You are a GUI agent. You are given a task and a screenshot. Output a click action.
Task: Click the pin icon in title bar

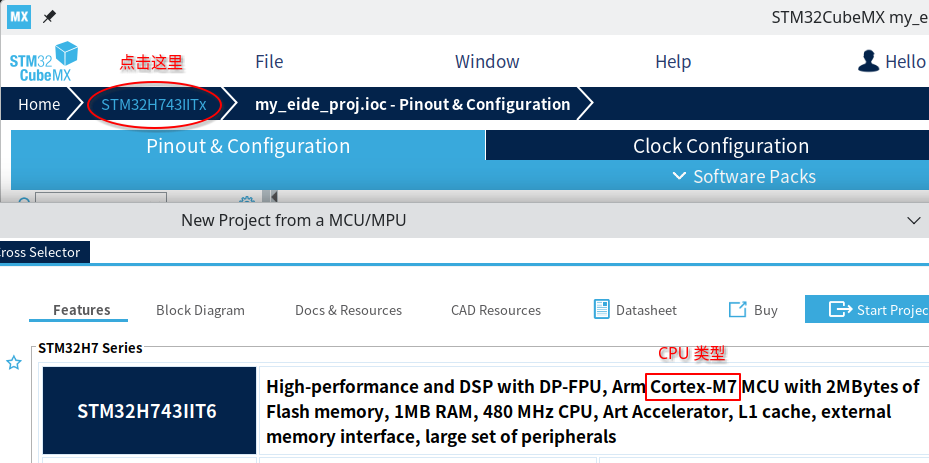pos(49,17)
